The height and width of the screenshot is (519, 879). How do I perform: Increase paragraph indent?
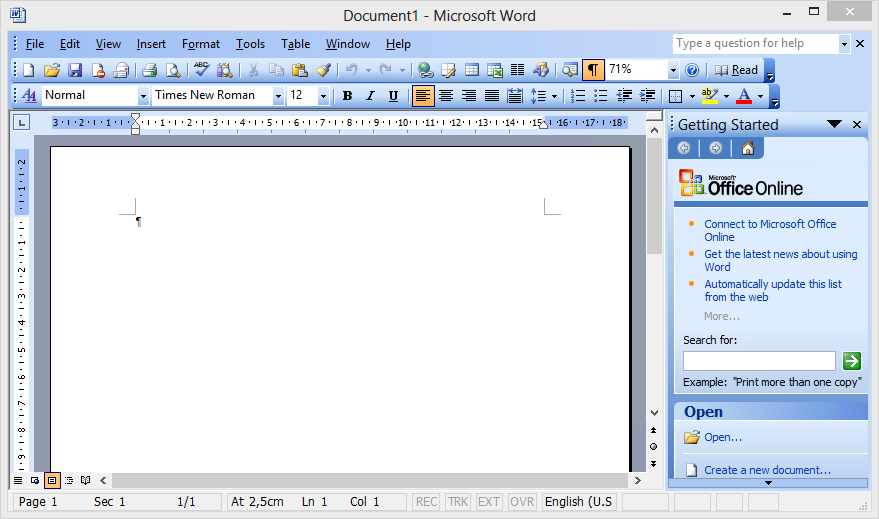coord(647,96)
